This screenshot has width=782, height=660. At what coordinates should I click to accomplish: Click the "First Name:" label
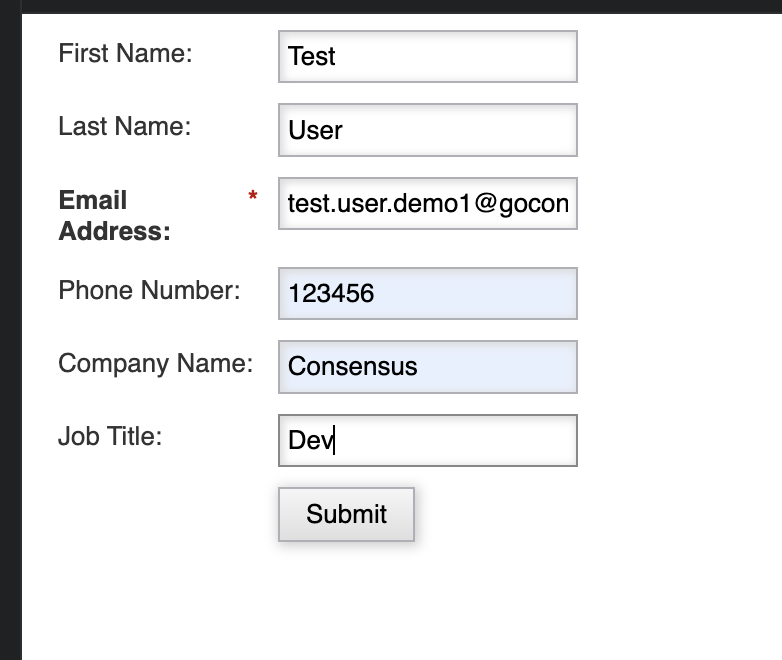point(125,53)
